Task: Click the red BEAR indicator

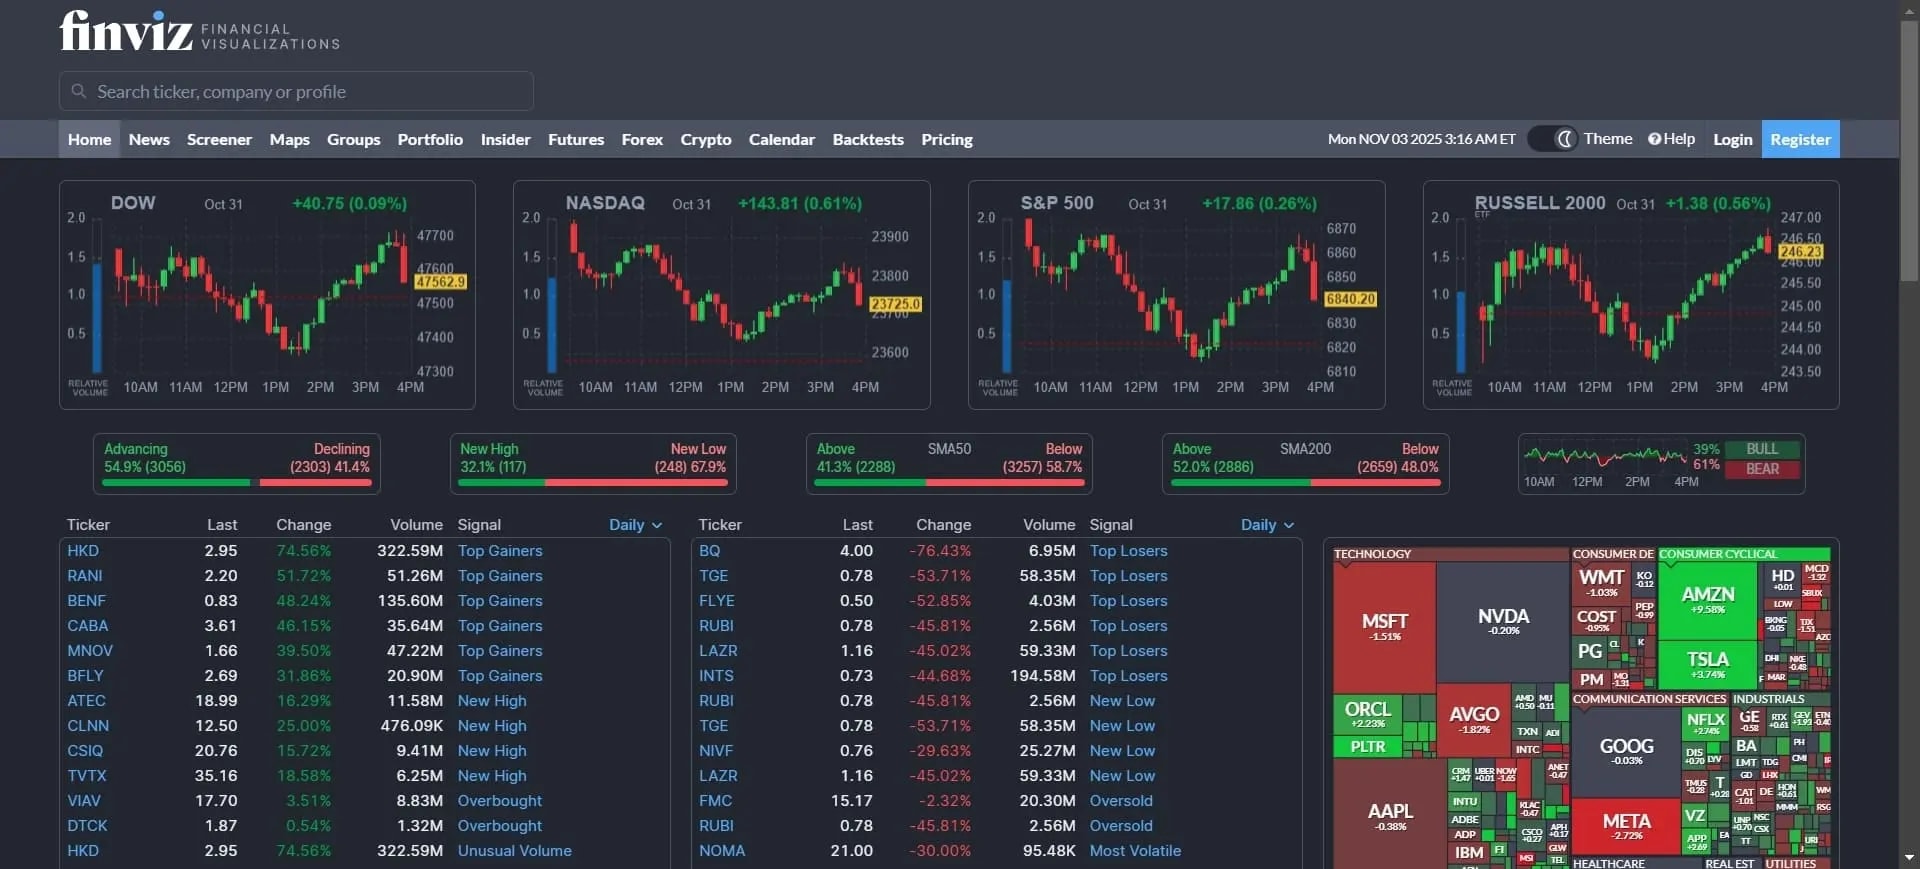Action: (x=1762, y=469)
